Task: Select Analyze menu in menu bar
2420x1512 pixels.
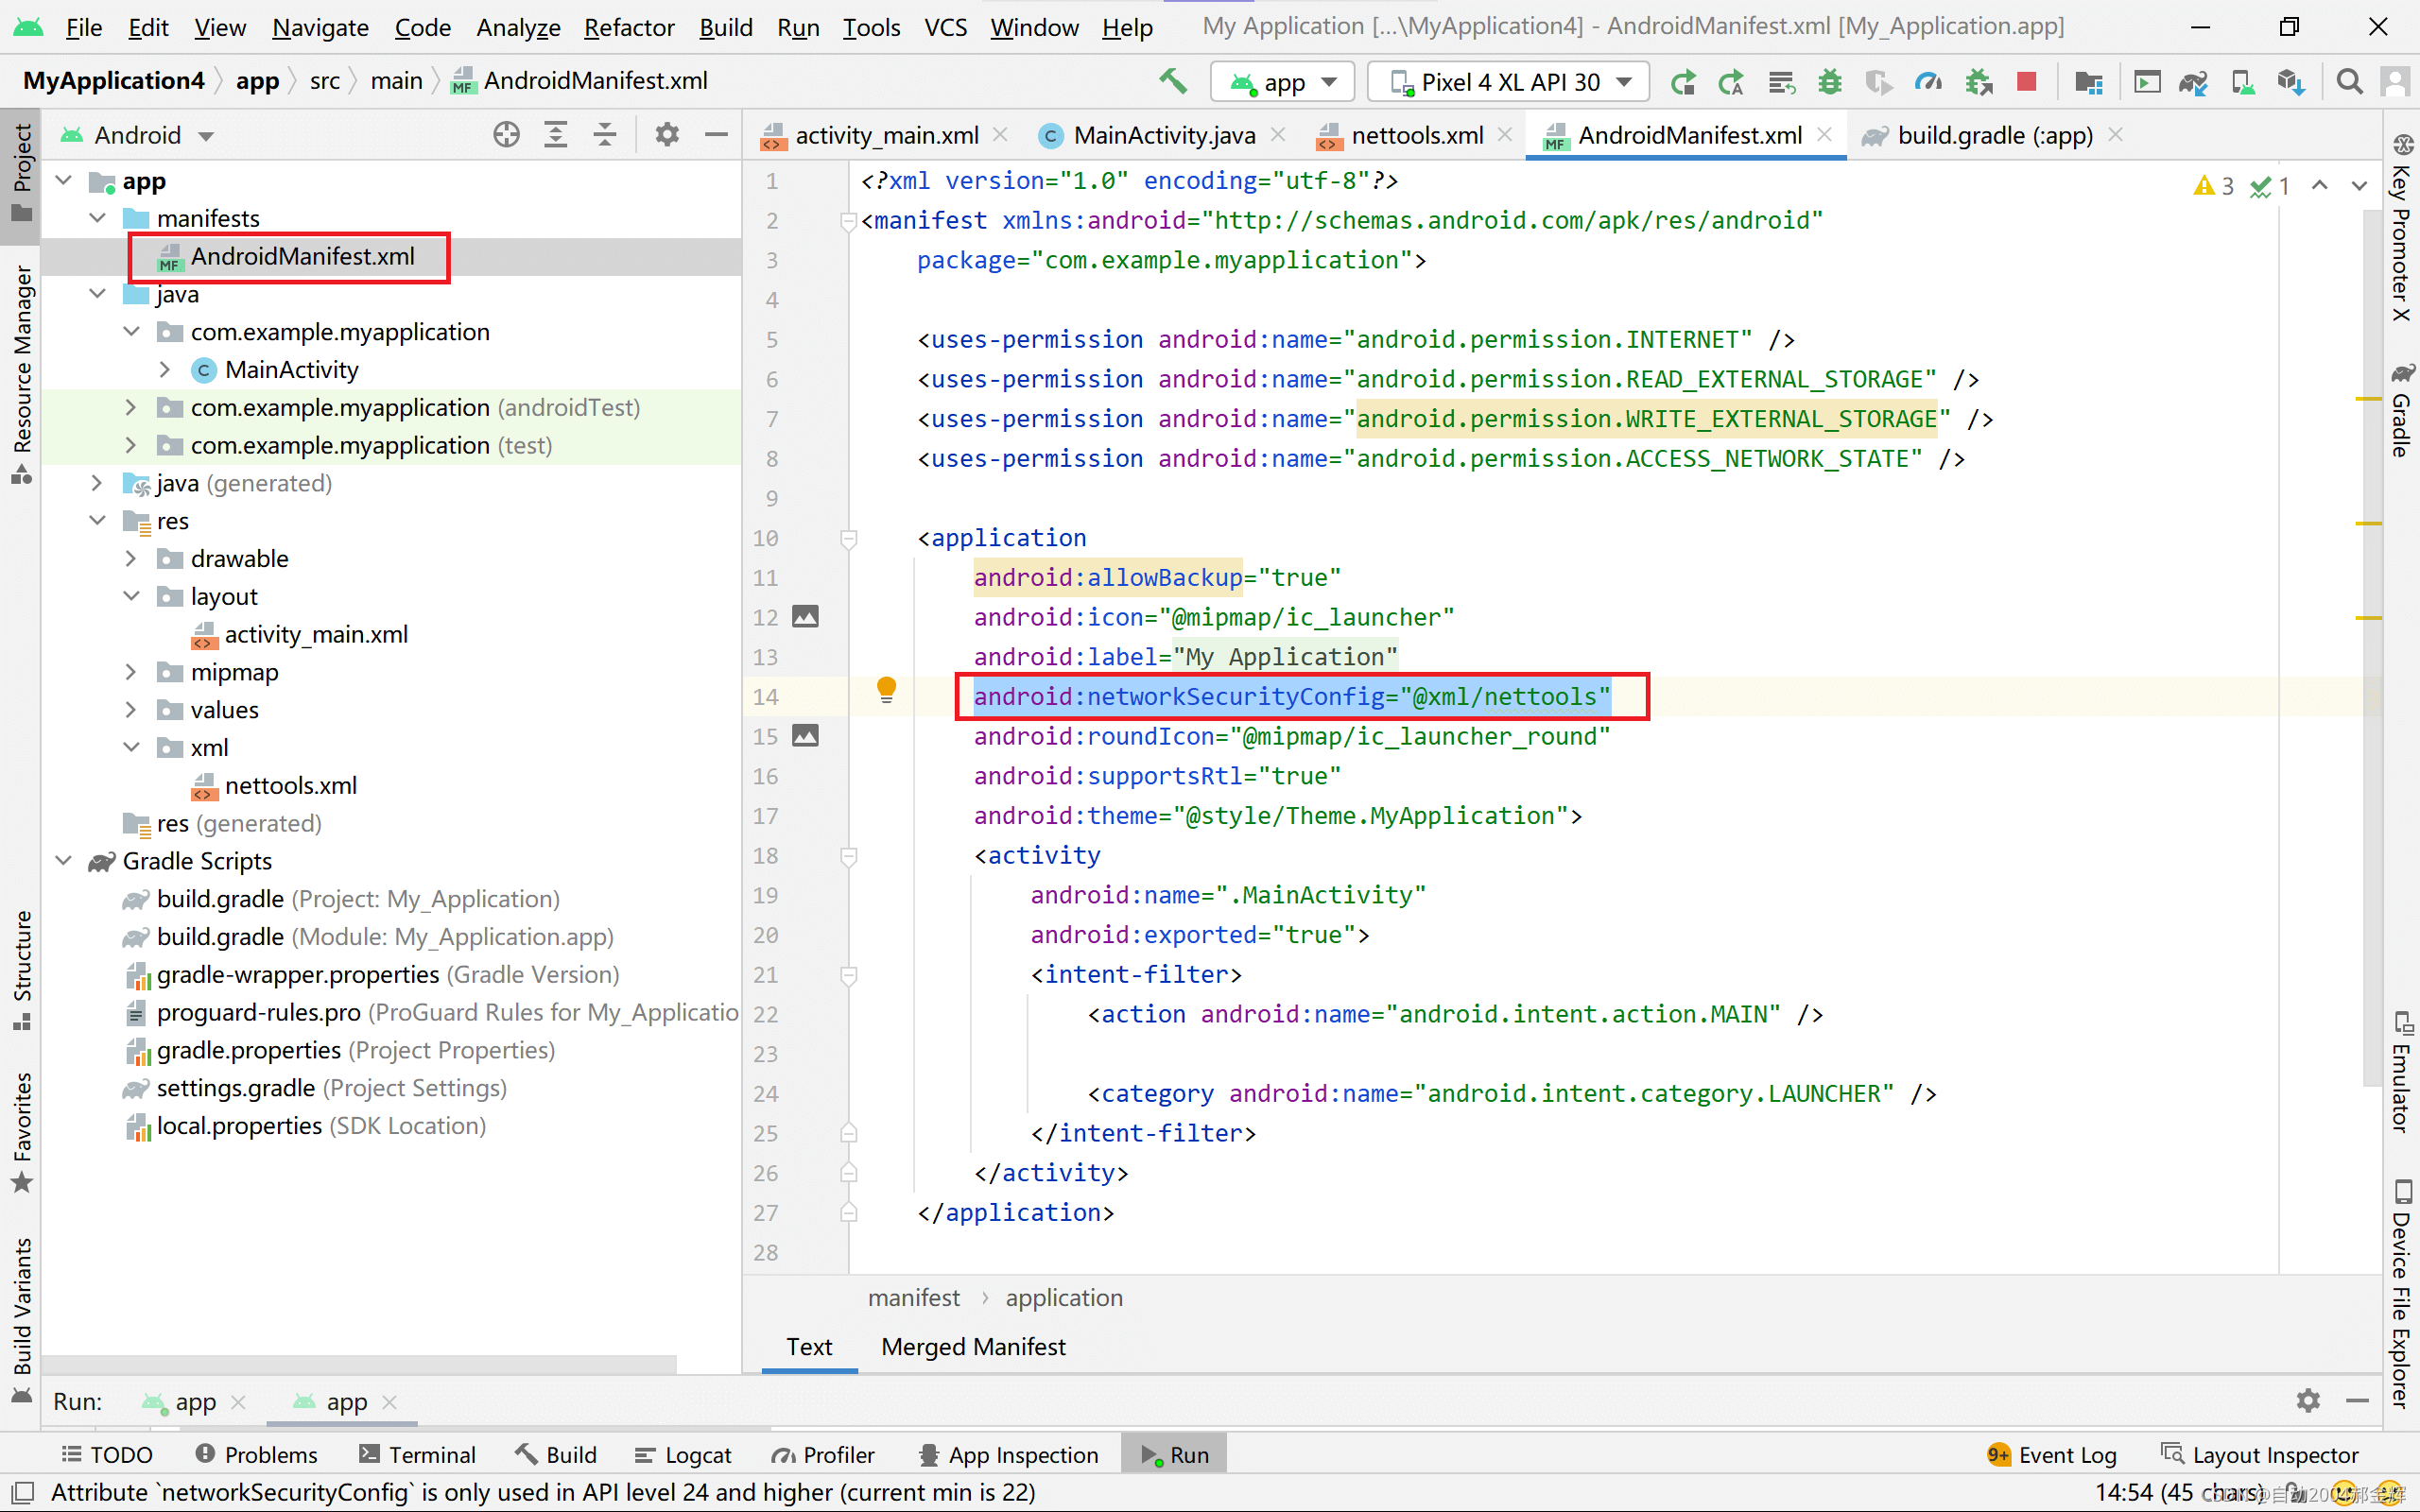Action: [x=516, y=26]
